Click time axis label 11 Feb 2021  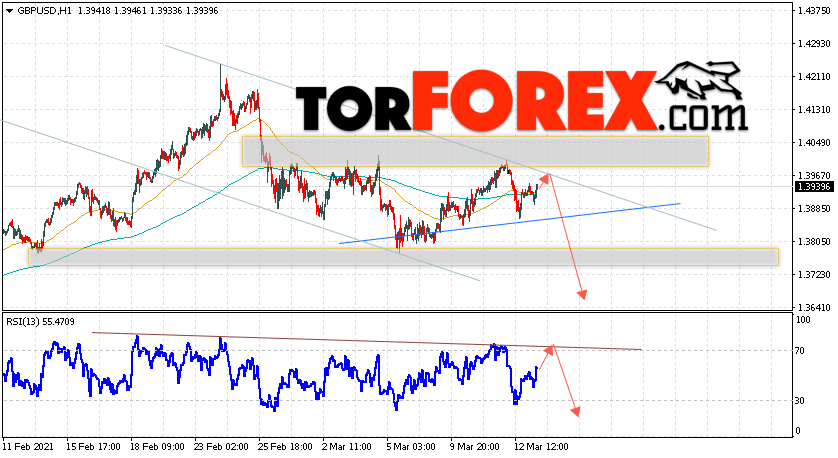pyautogui.click(x=26, y=447)
